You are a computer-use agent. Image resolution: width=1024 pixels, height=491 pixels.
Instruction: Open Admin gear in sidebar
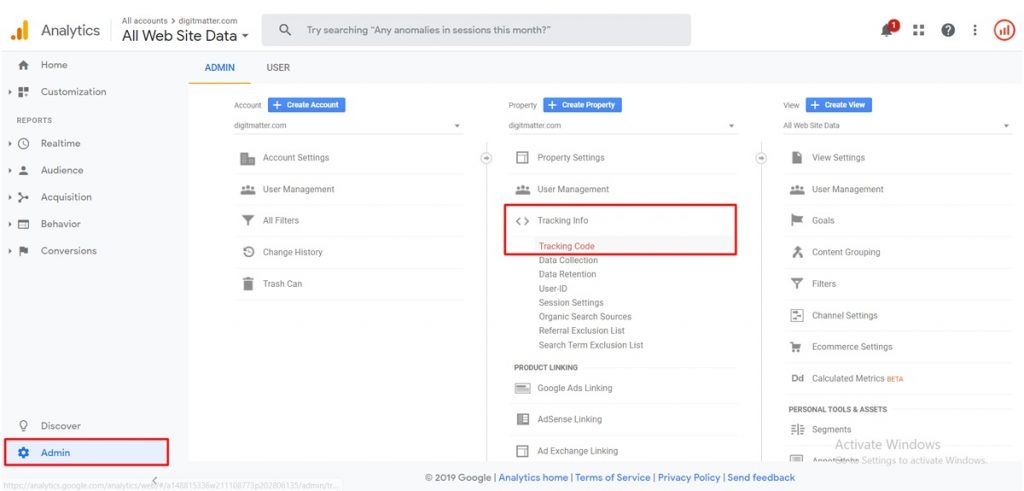tap(55, 453)
